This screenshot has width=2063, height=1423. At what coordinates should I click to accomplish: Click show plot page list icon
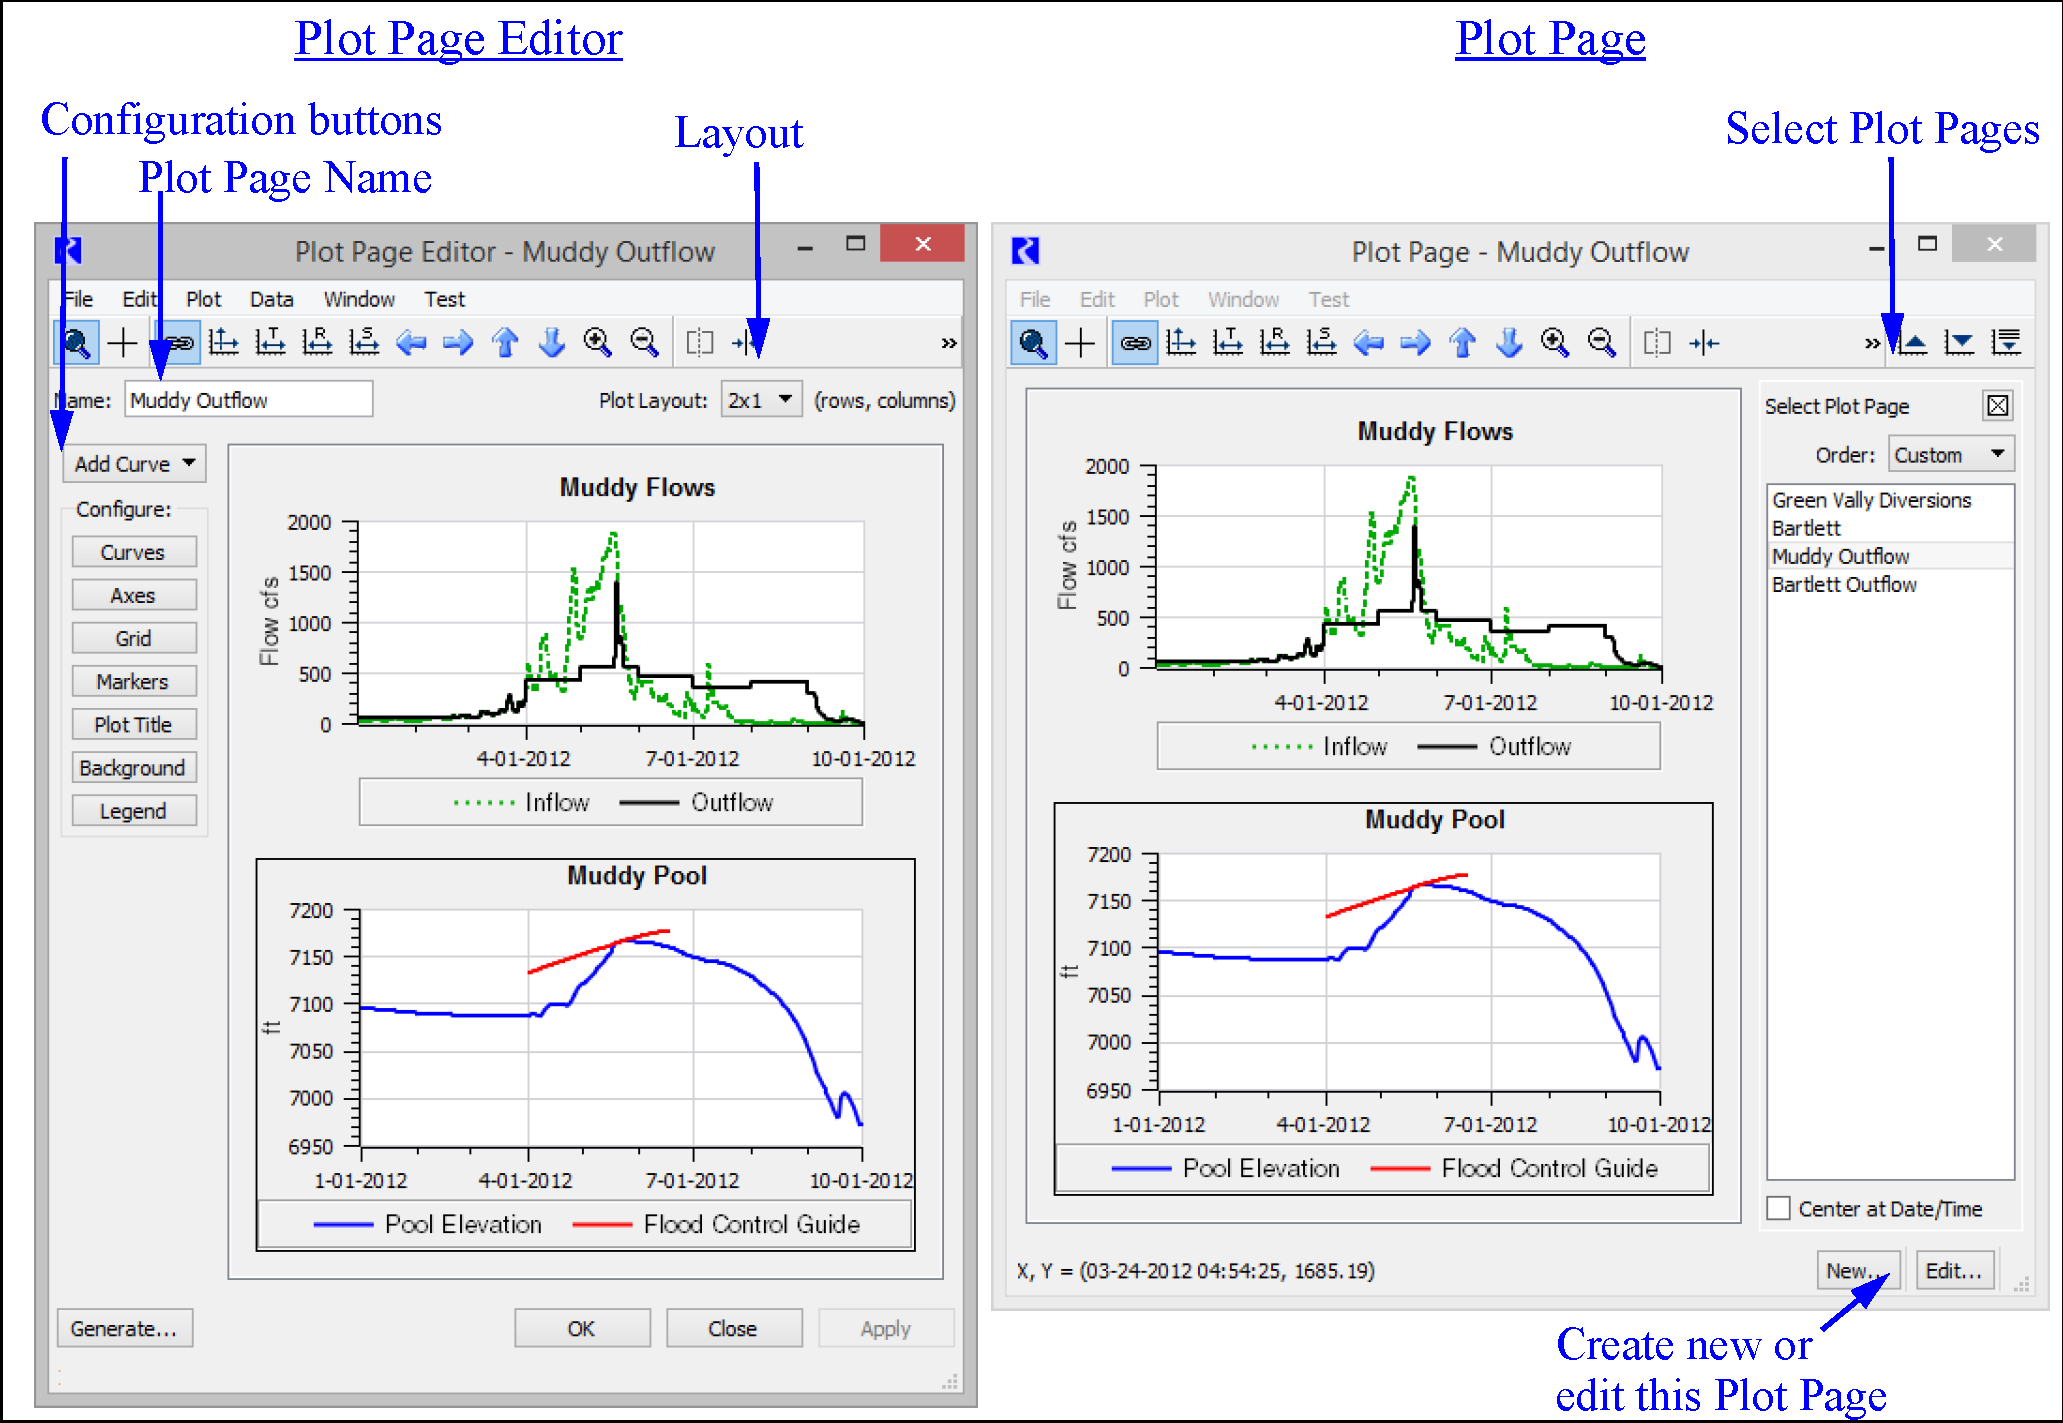2006,343
